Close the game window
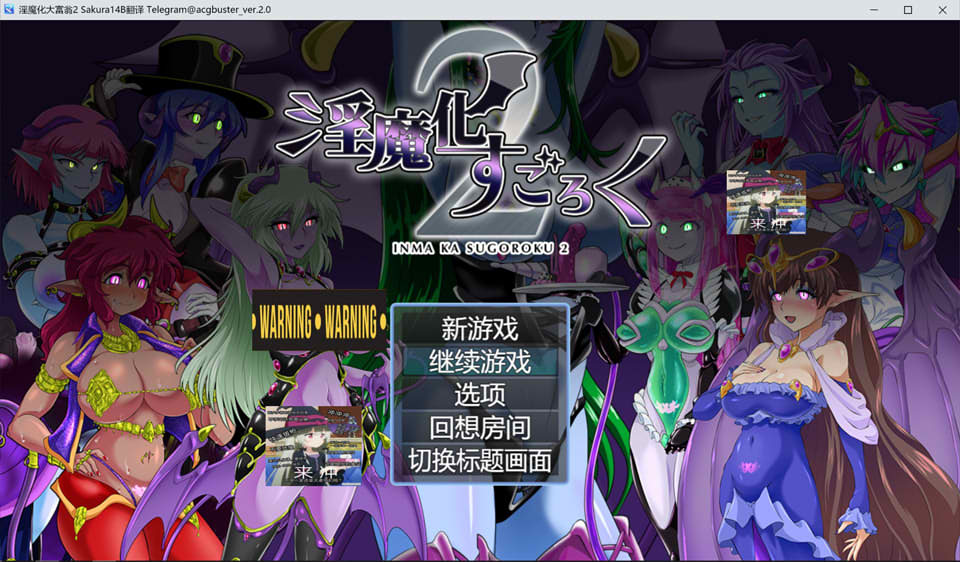 942,10
